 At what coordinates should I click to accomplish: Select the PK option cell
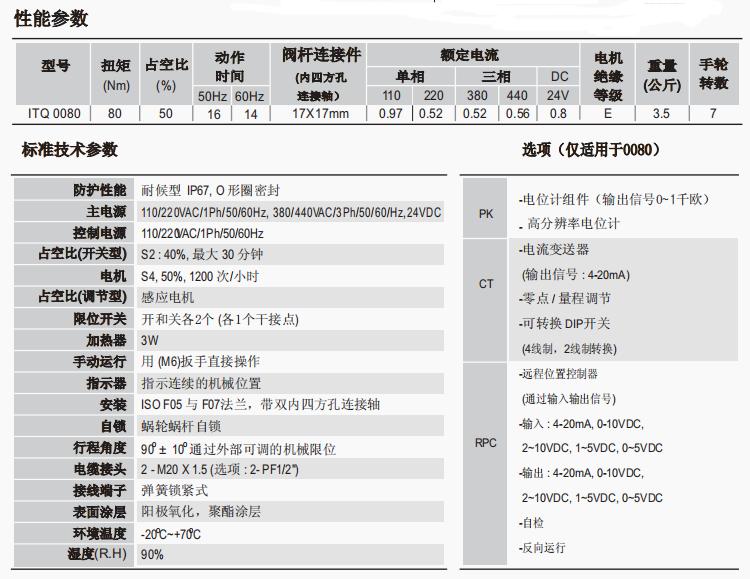(x=486, y=213)
